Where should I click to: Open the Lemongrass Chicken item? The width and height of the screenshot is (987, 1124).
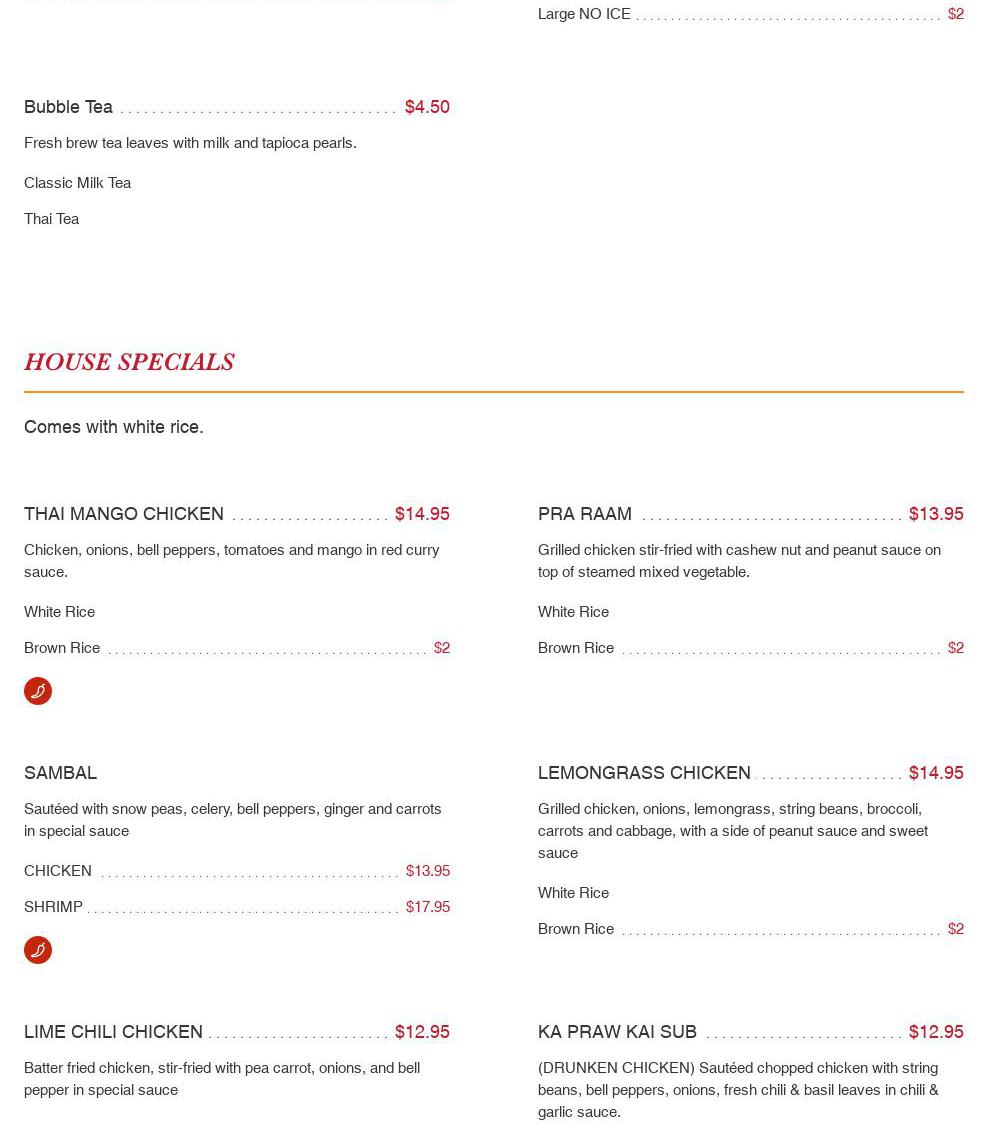pyautogui.click(x=644, y=773)
